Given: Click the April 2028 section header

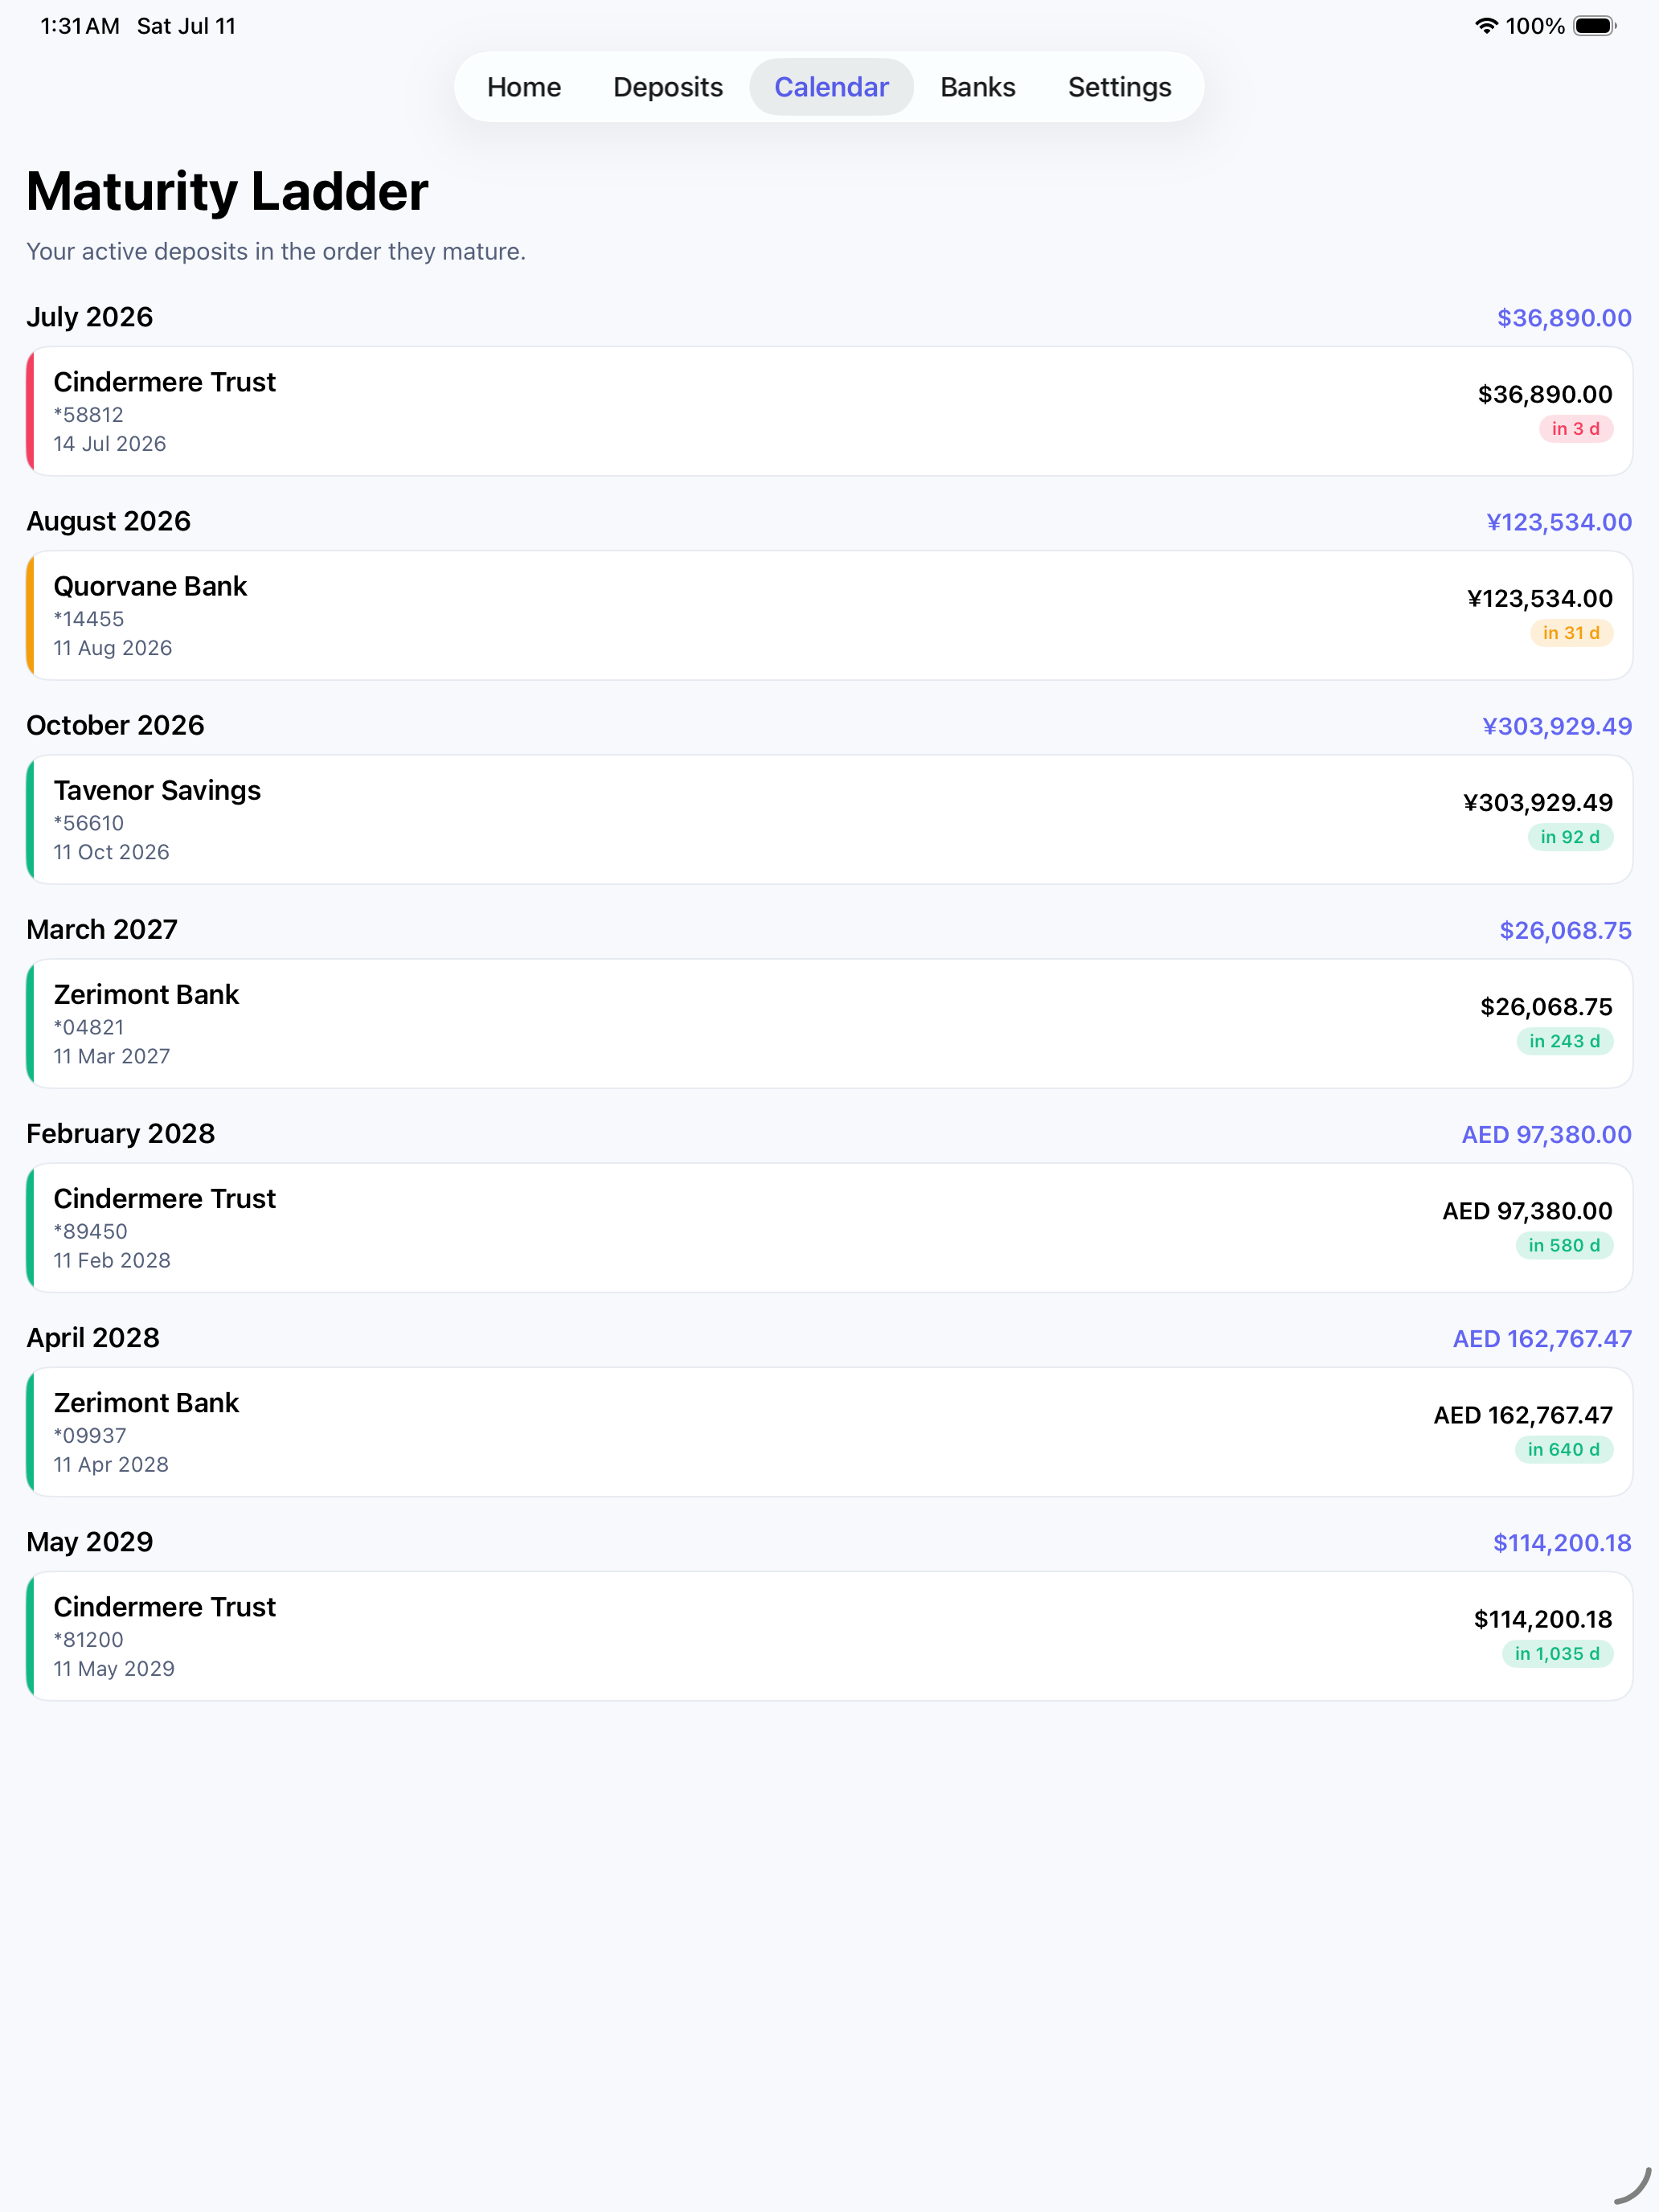Looking at the screenshot, I should 93,1337.
